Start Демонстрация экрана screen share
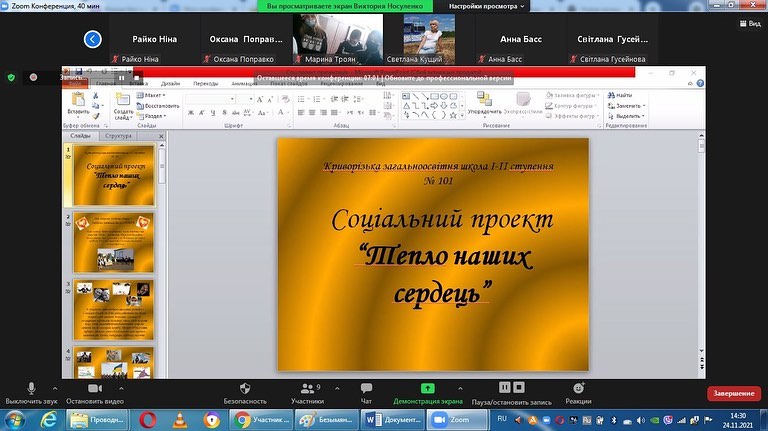 coord(428,393)
